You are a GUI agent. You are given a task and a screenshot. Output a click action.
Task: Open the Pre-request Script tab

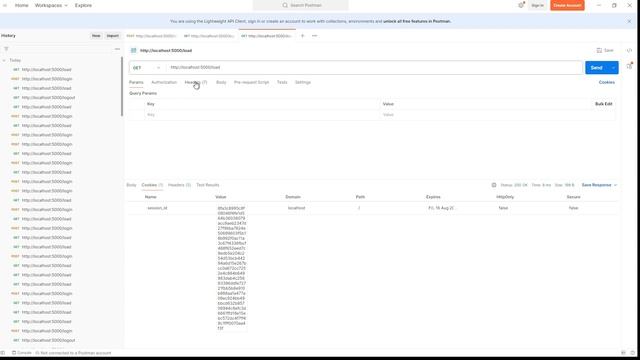point(251,82)
